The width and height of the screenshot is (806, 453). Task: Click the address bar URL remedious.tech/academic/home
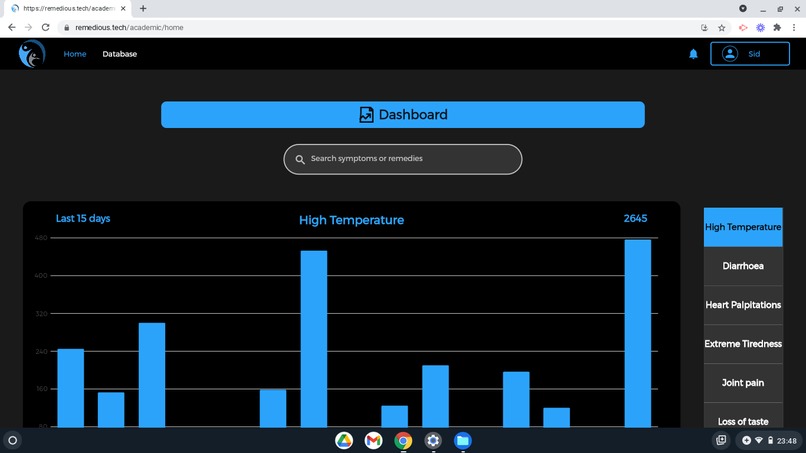[x=129, y=28]
